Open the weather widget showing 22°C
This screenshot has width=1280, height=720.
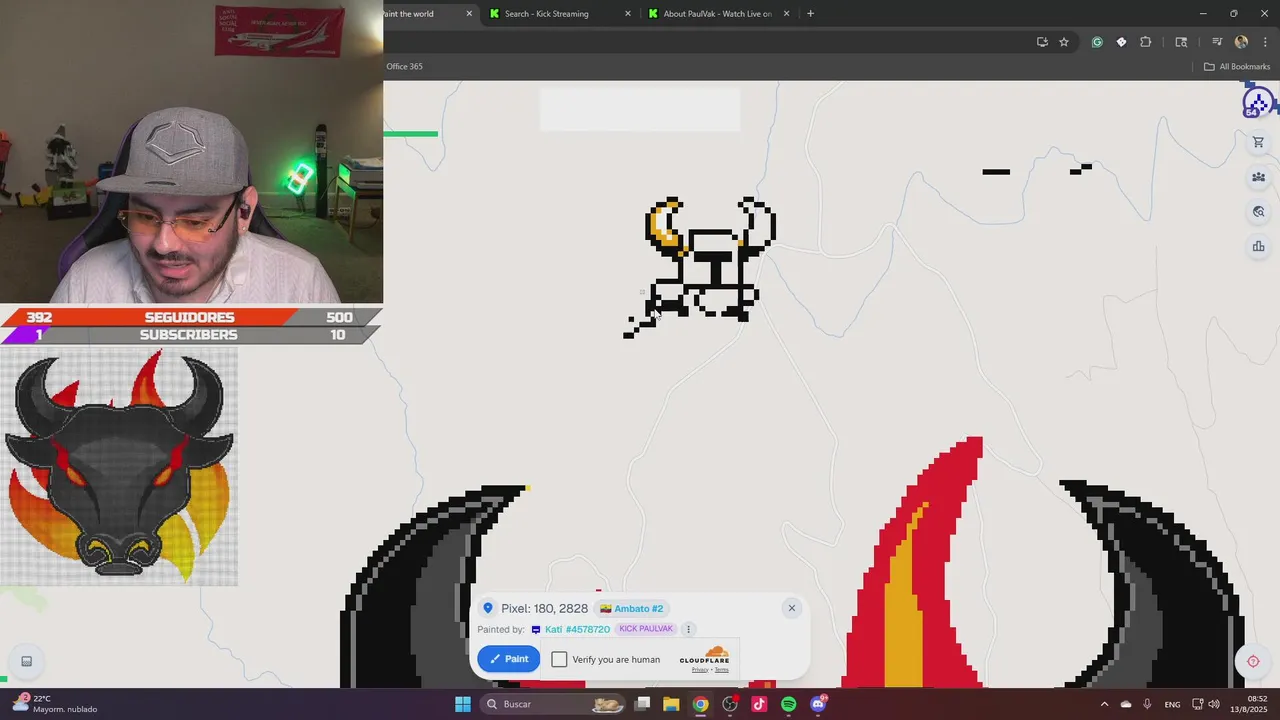(x=55, y=704)
